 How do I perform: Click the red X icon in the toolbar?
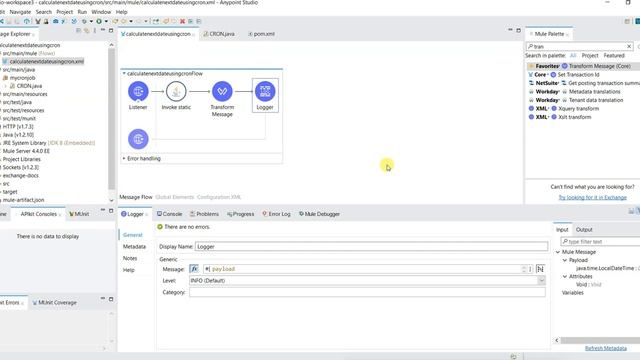pyautogui.click(x=182, y=21)
